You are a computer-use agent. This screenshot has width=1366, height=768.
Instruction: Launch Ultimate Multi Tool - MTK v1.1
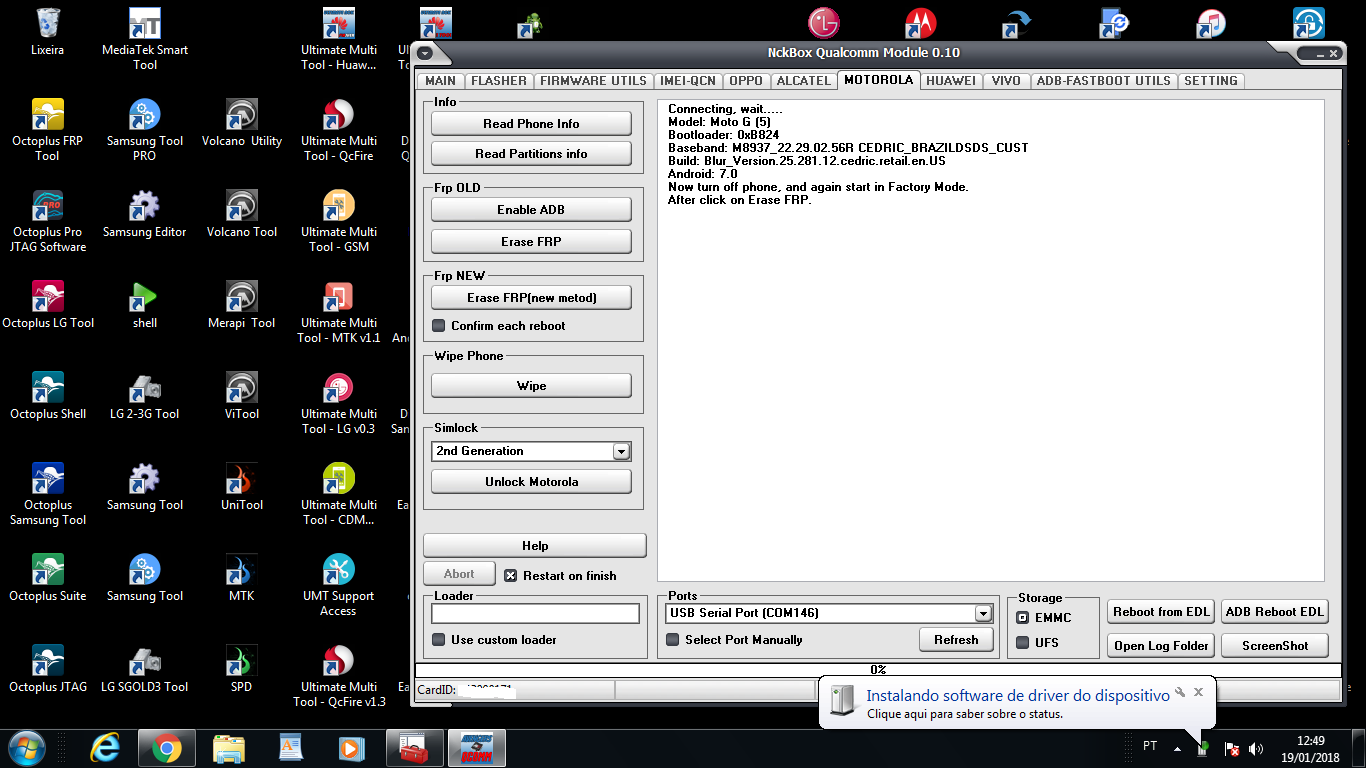click(x=338, y=312)
